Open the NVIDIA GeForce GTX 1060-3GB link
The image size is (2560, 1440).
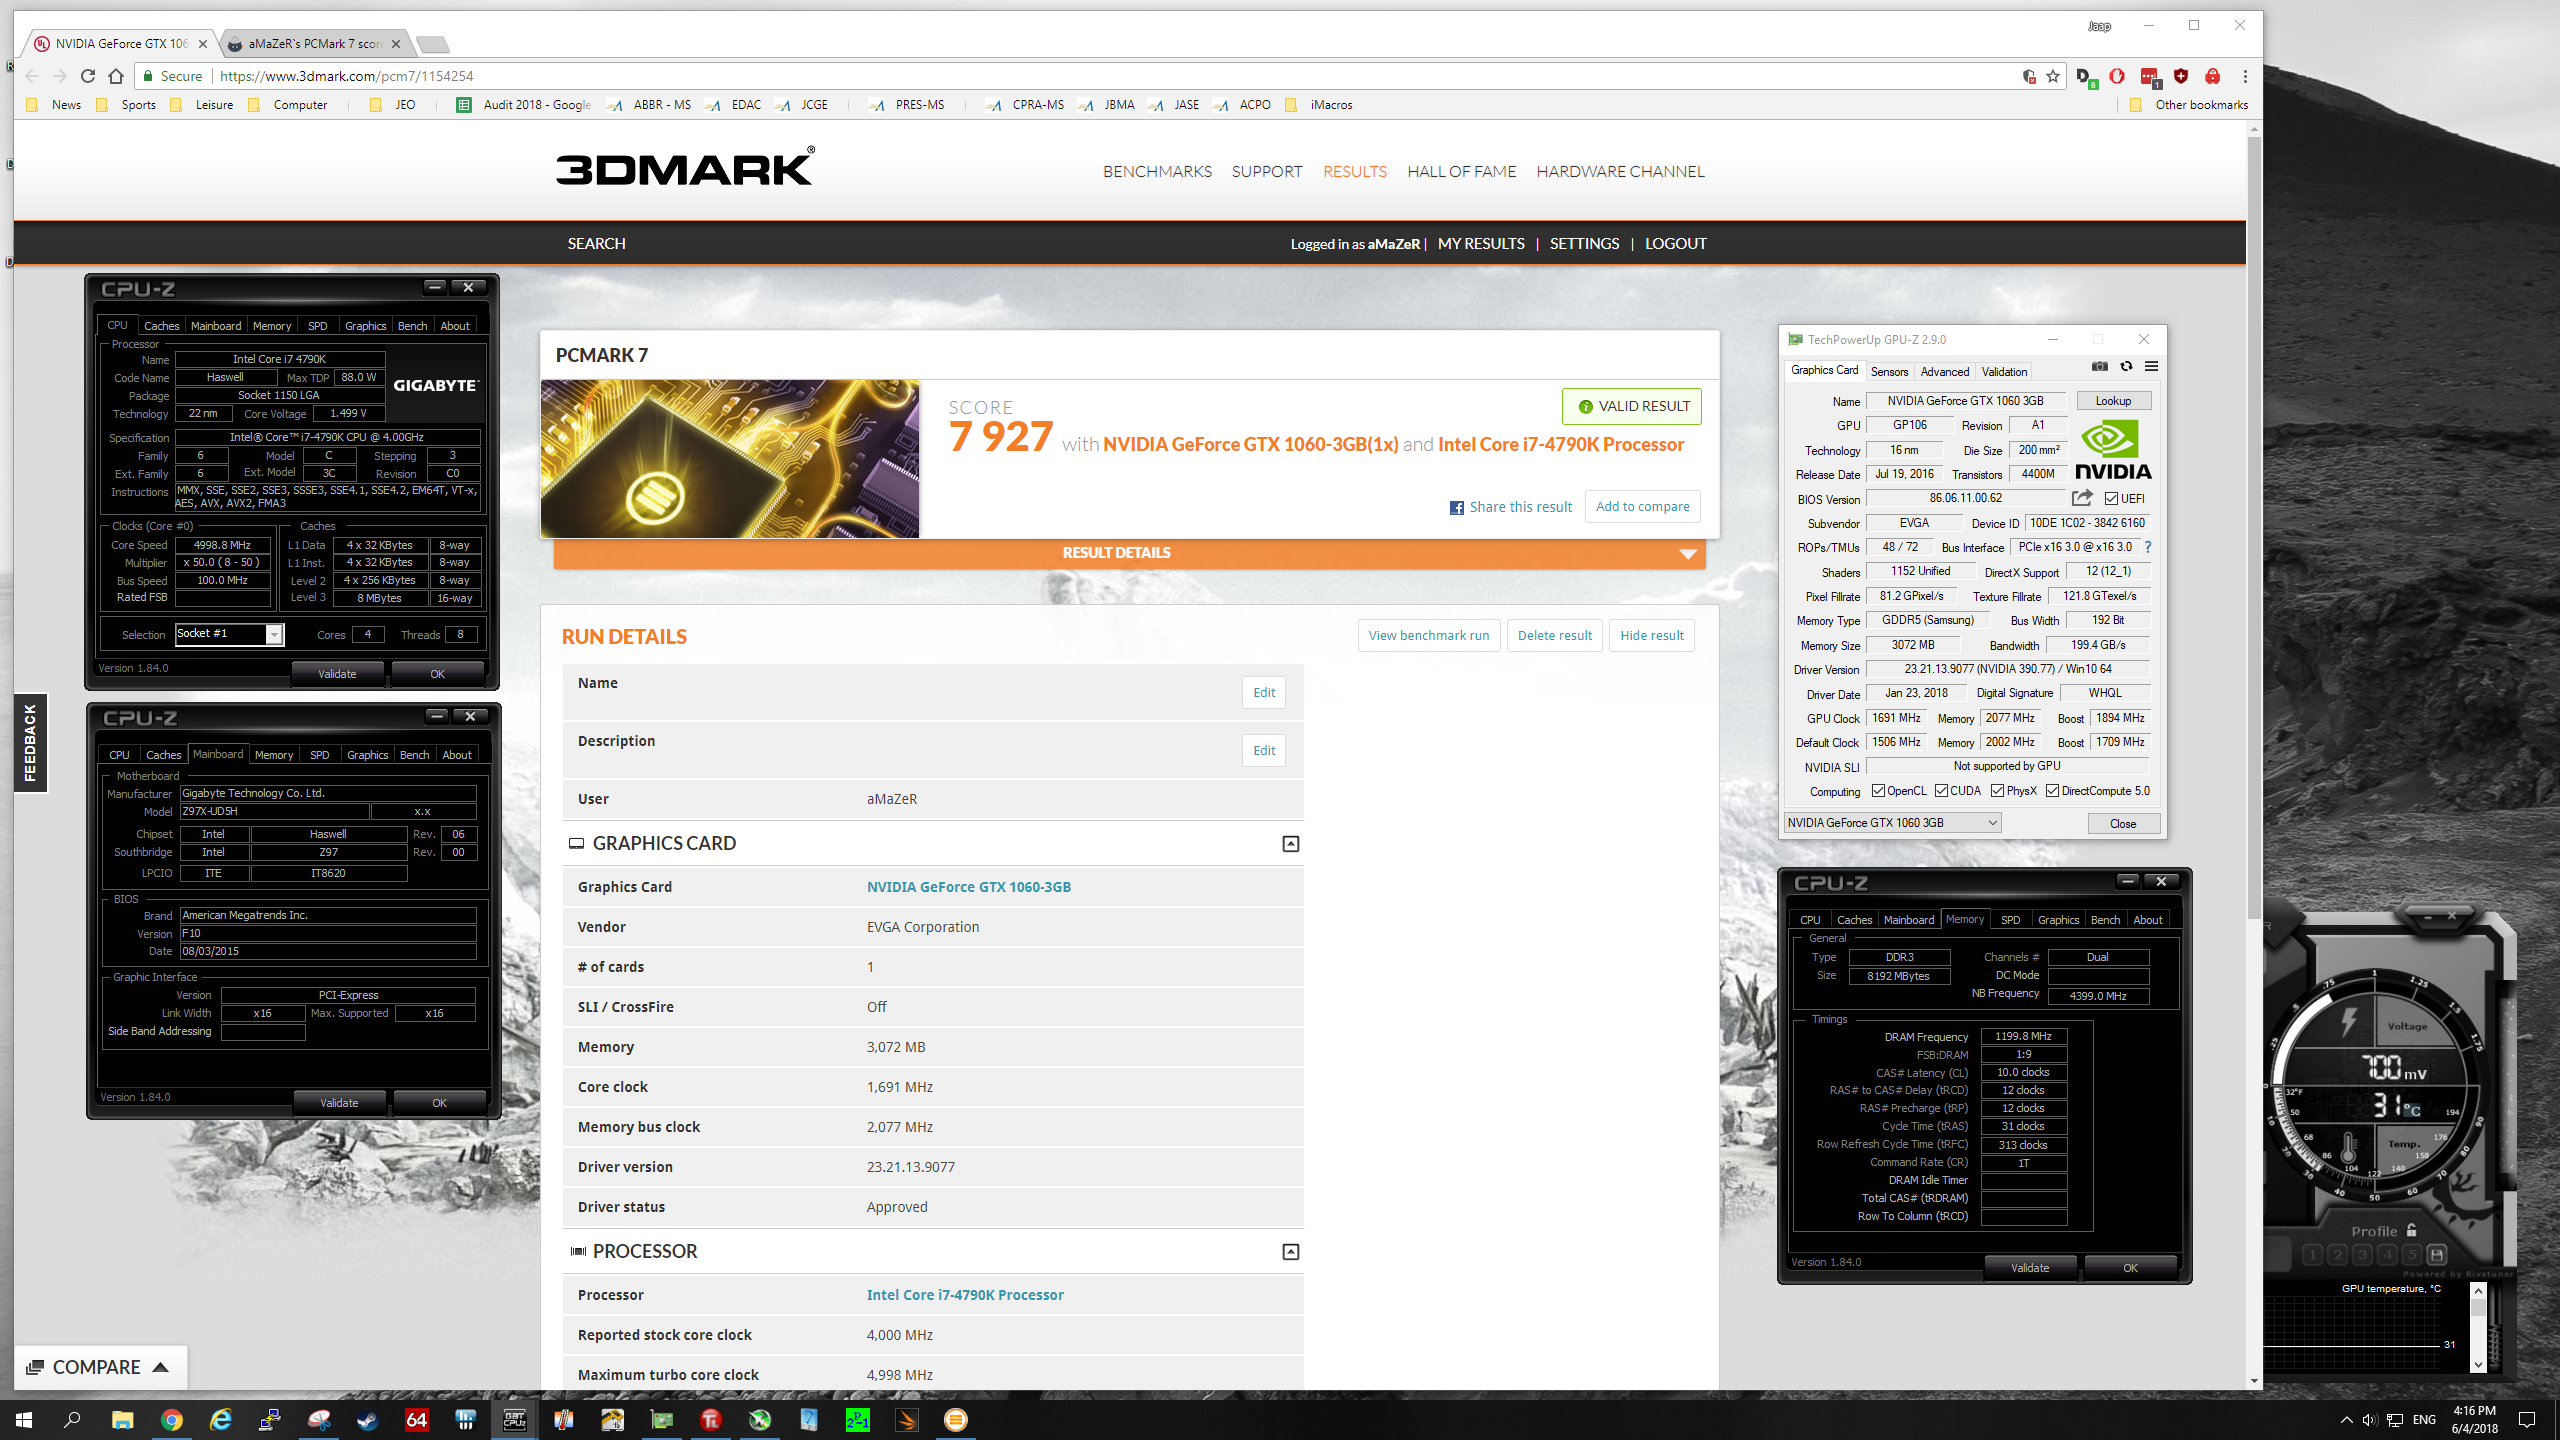(968, 887)
